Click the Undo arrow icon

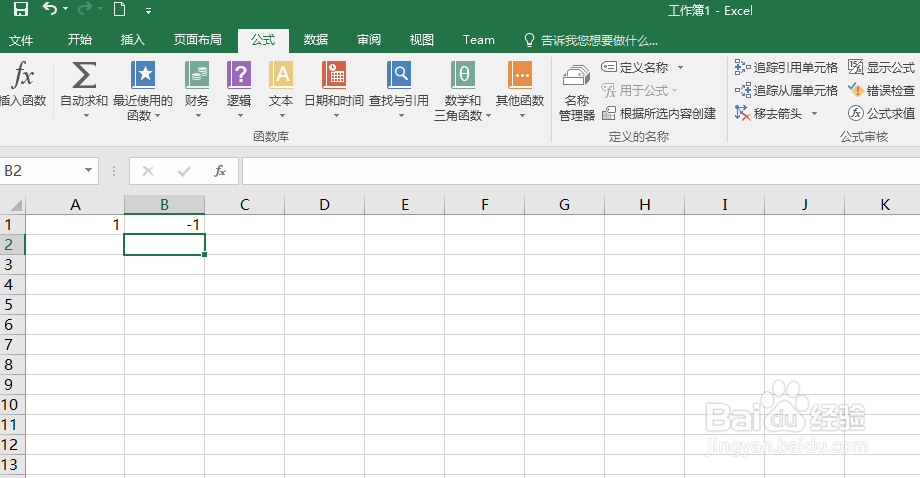click(50, 9)
